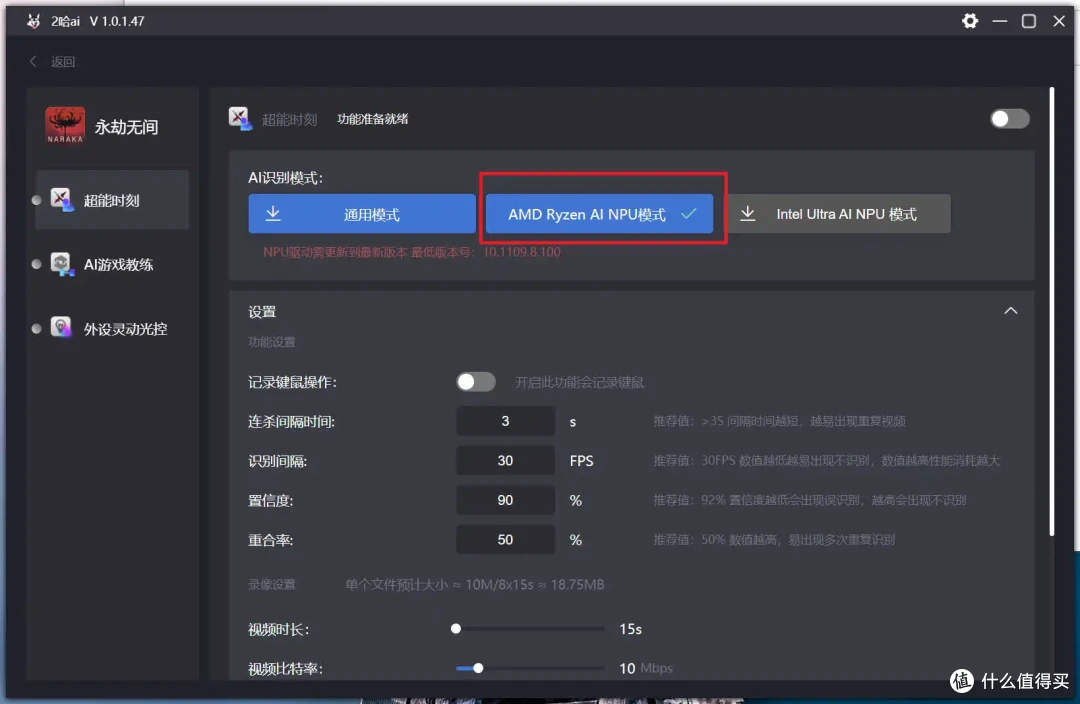Click the 设置 section header text
Viewport: 1080px width, 704px height.
tap(262, 312)
